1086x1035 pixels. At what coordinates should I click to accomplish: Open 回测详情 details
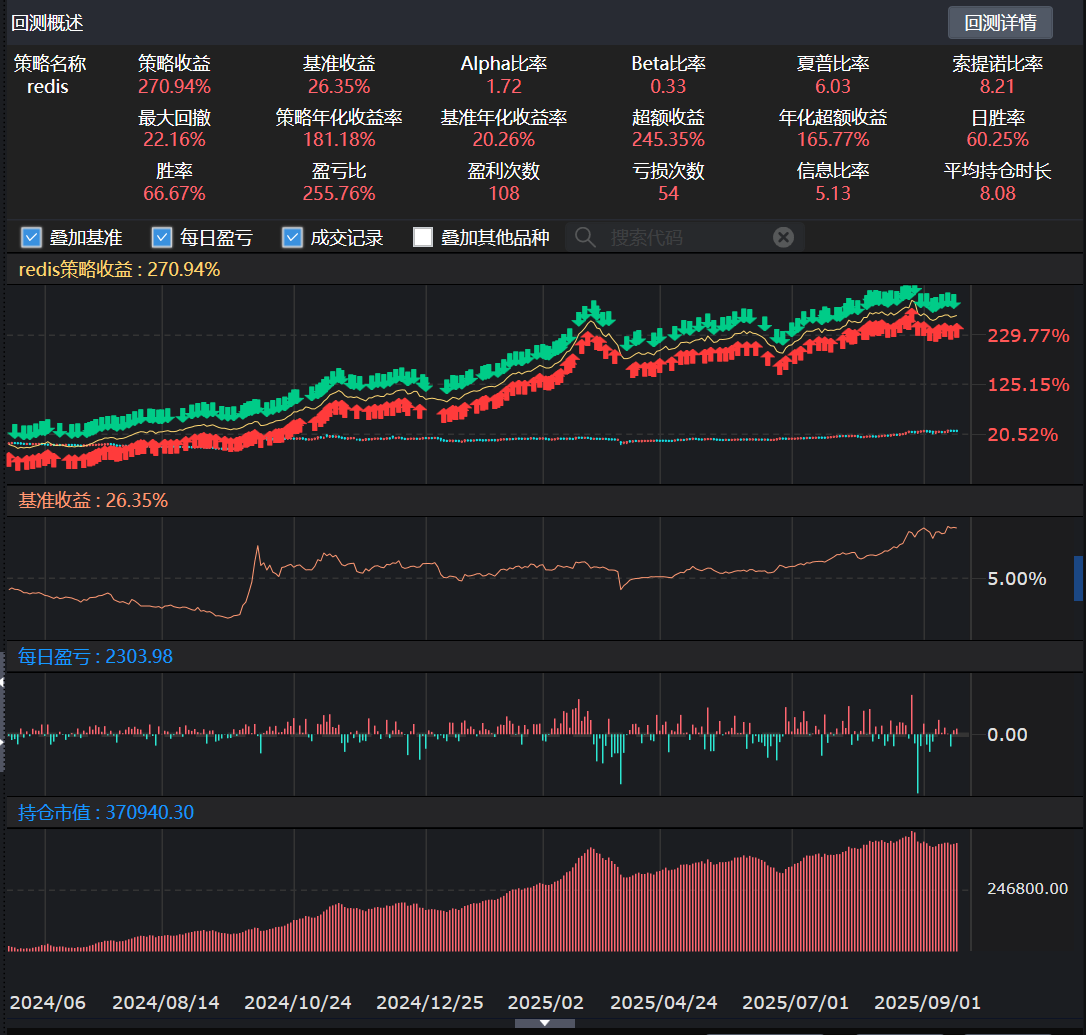point(1000,23)
